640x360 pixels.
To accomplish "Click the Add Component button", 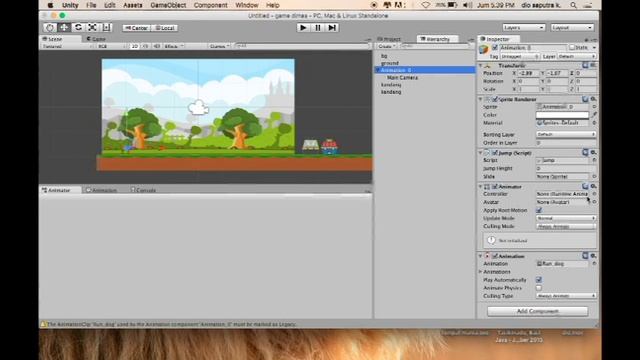I will coord(538,311).
